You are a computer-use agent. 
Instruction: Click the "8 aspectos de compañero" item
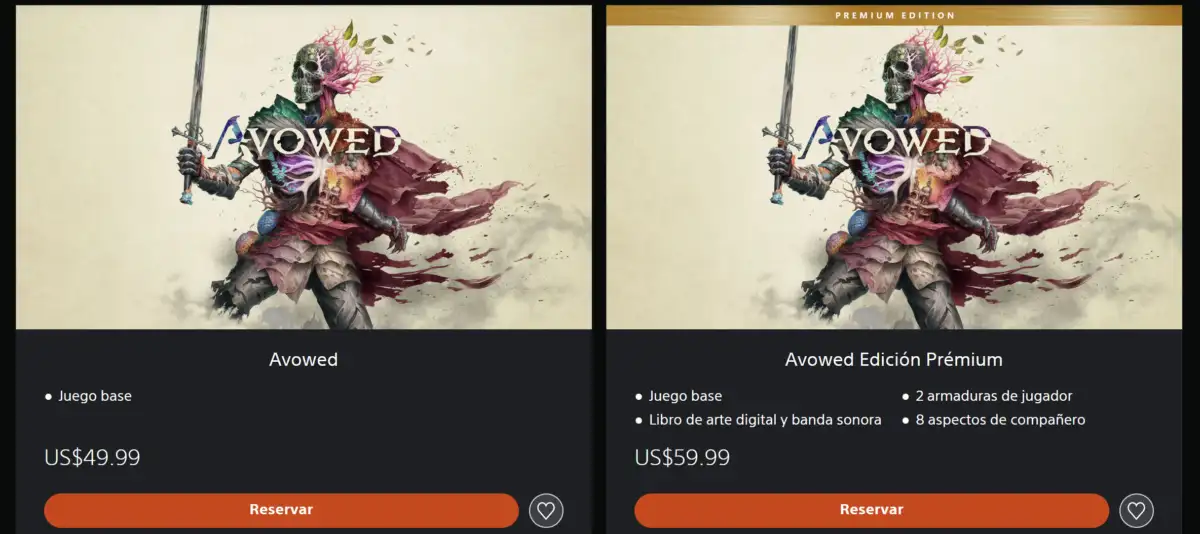[x=1000, y=420]
